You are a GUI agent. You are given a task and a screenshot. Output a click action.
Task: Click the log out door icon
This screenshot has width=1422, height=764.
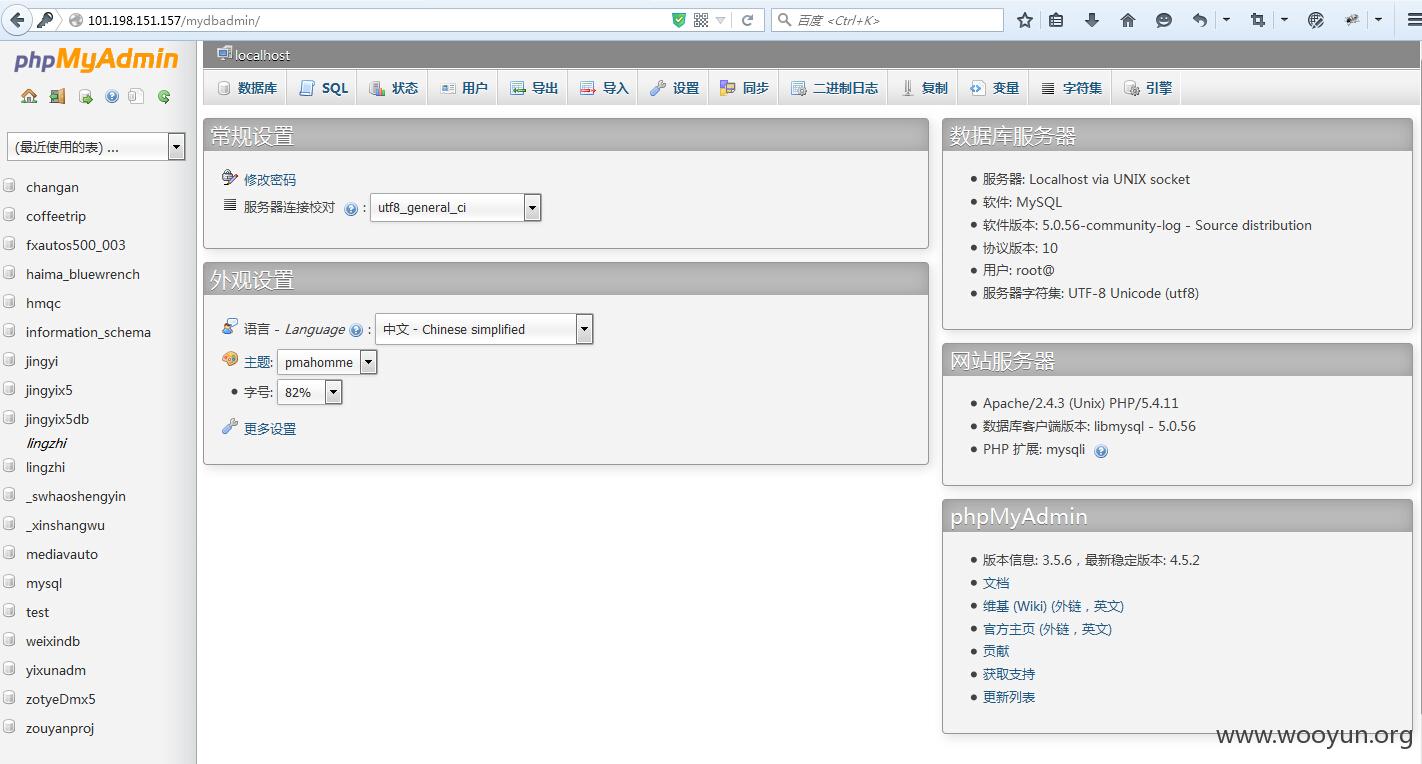point(57,97)
